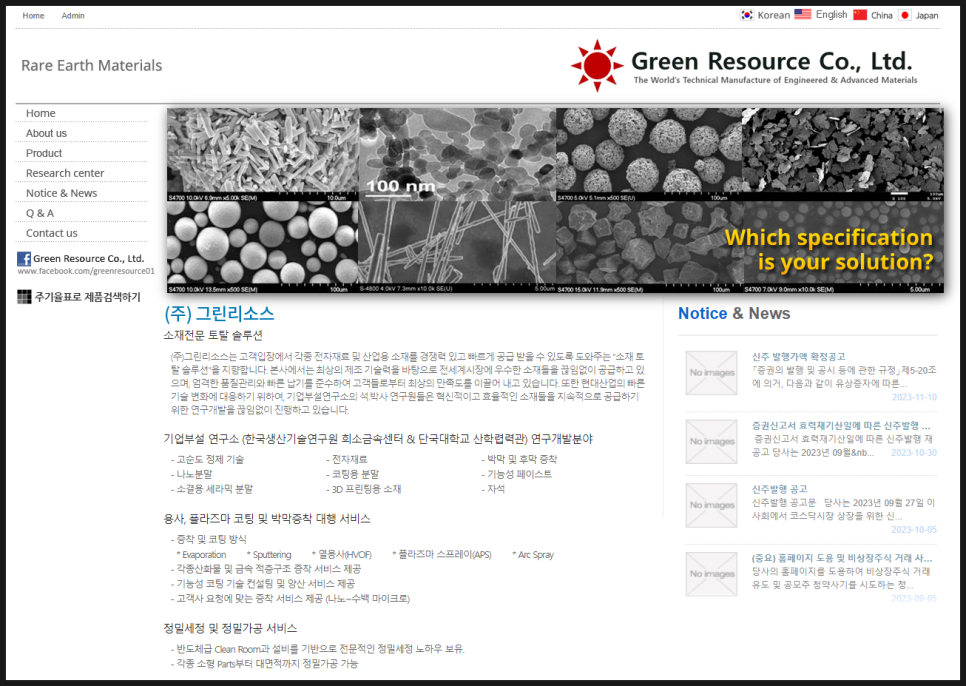The image size is (966, 686).
Task: Click the nanowires SEM image
Action: coord(457,247)
